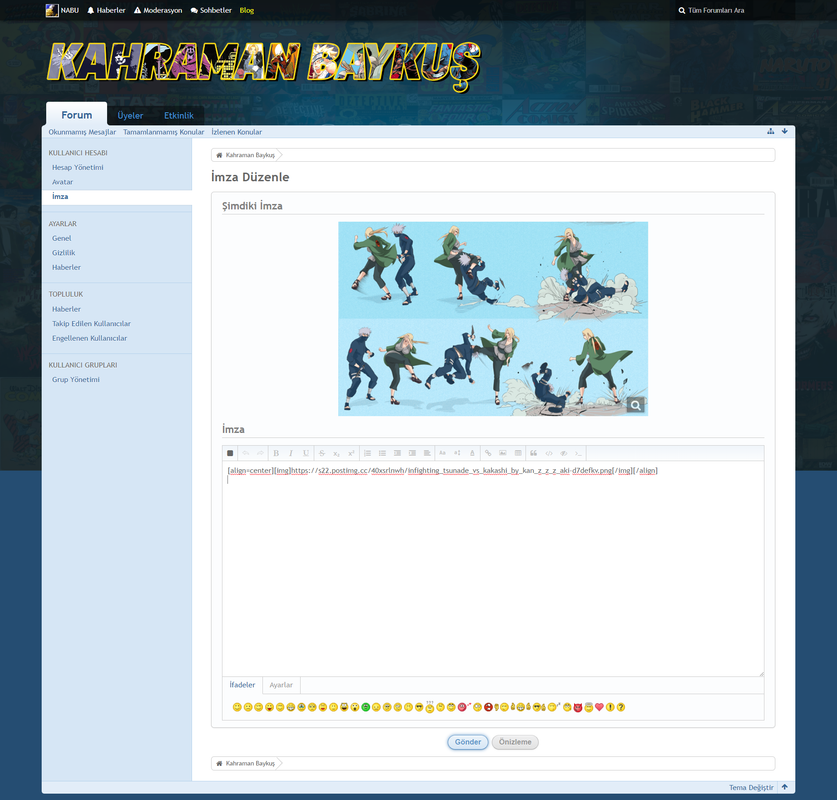Screen dimensions: 837x800
Task: Insert spoiler tag from toolbar
Action: (563, 453)
